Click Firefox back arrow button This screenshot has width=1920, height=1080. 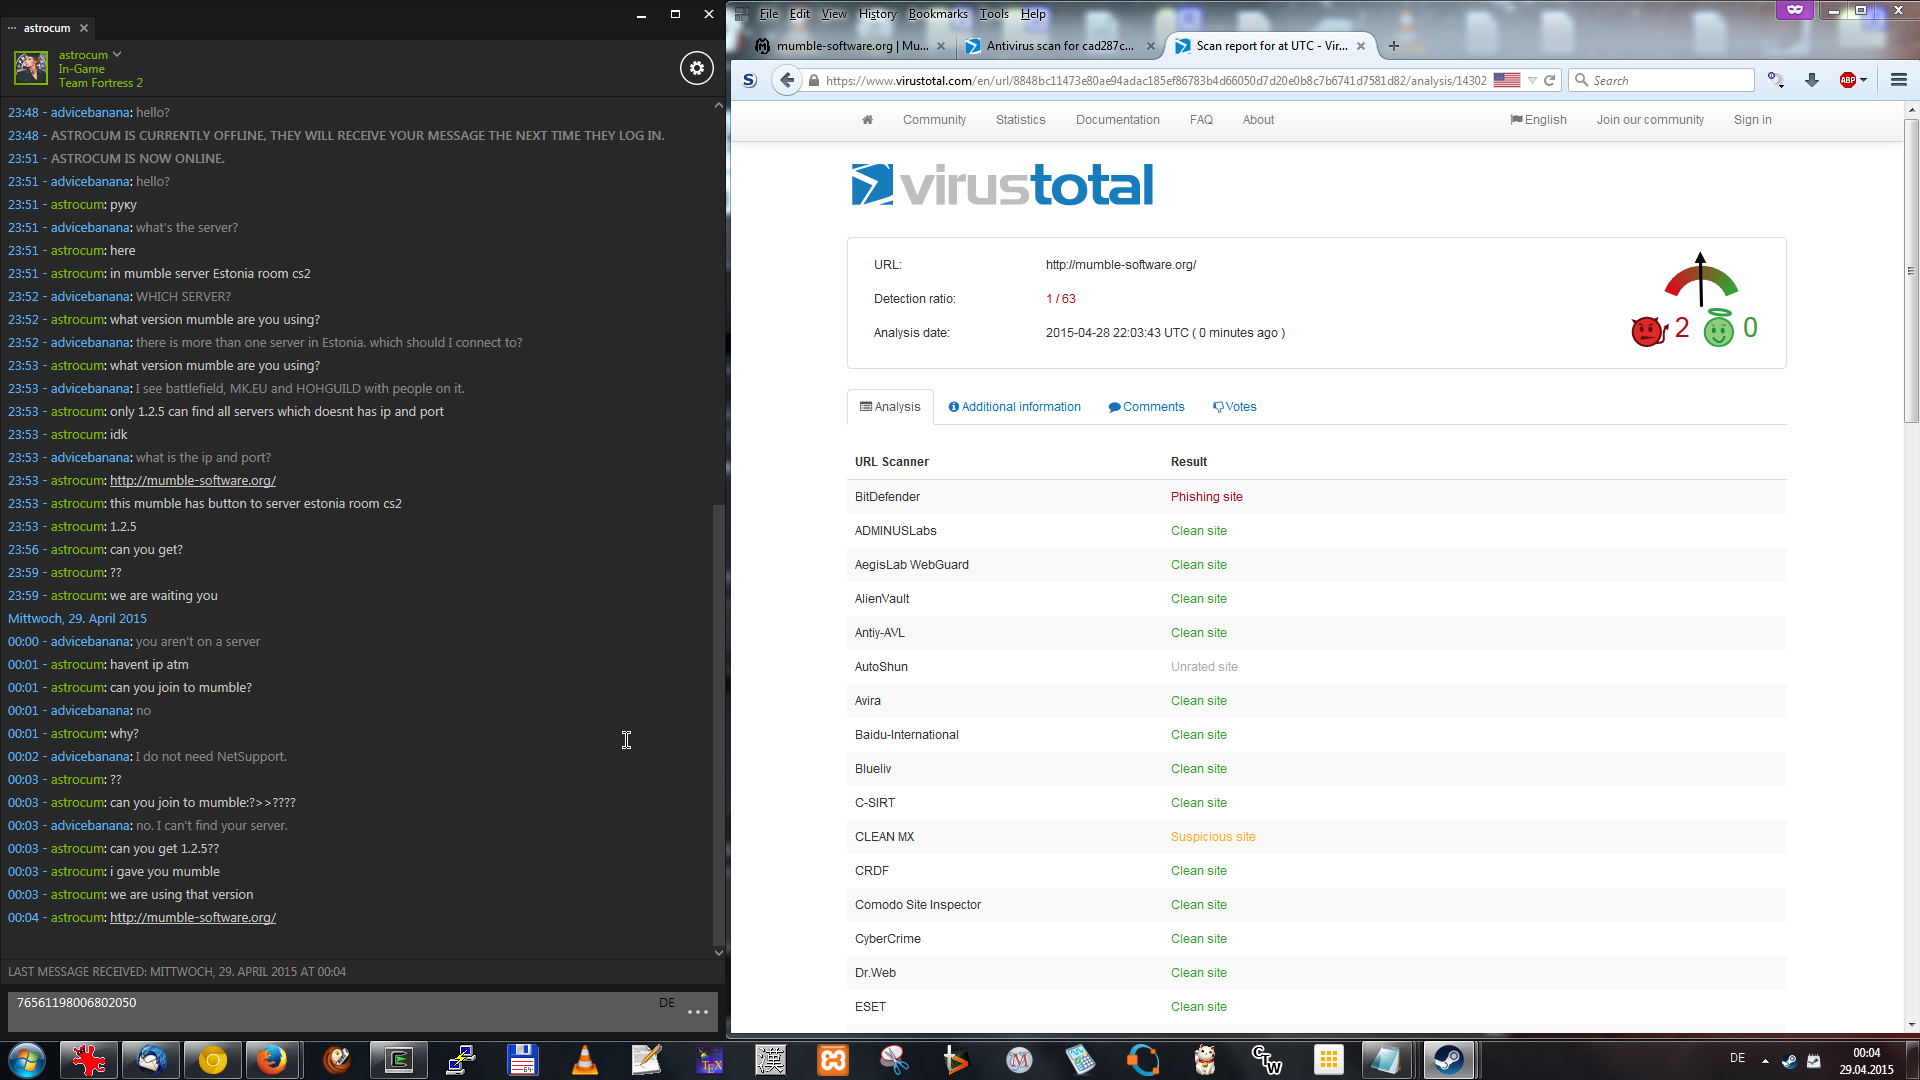click(x=787, y=80)
